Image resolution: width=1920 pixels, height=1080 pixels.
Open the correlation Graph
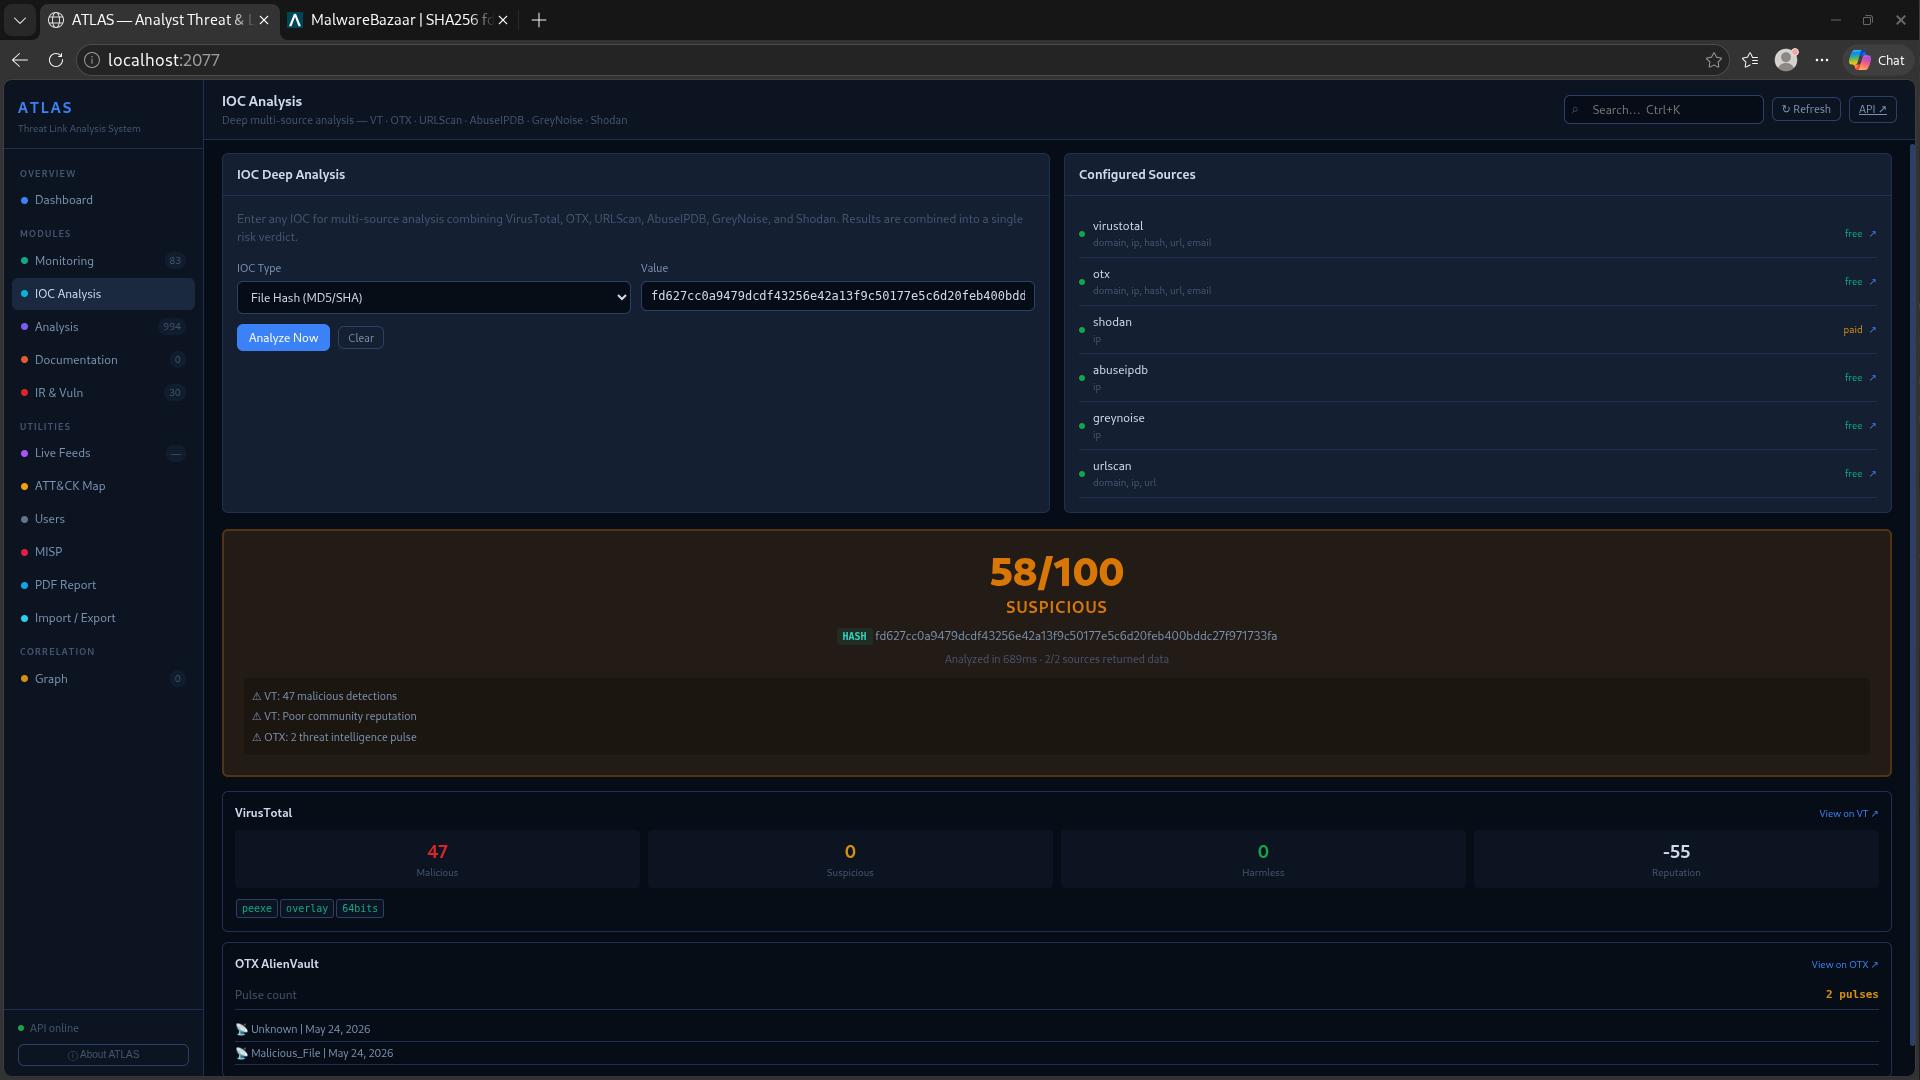click(103, 679)
